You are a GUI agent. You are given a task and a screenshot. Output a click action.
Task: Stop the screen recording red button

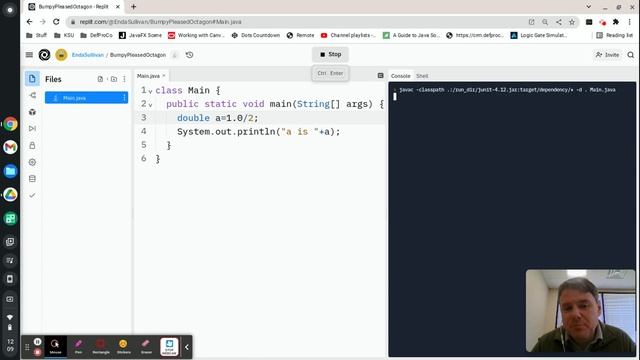pyautogui.click(x=38, y=352)
